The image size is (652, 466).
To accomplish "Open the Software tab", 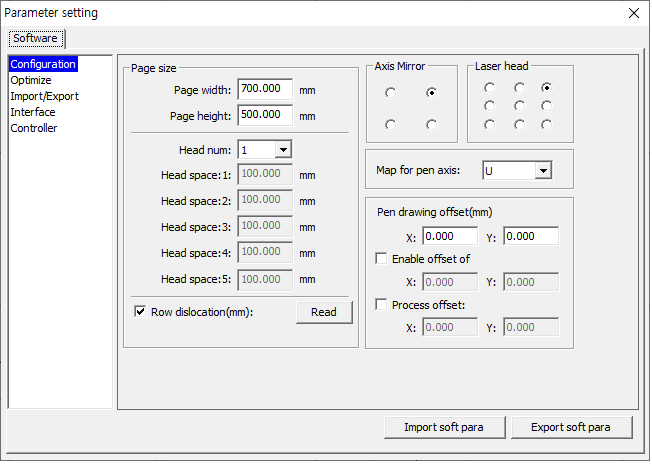I will tap(35, 39).
